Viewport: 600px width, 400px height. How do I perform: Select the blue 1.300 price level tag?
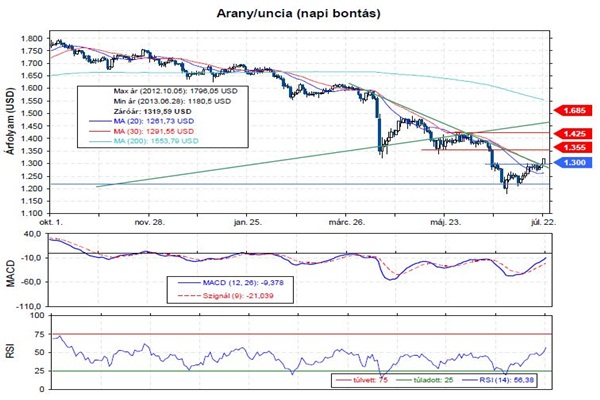click(x=573, y=161)
